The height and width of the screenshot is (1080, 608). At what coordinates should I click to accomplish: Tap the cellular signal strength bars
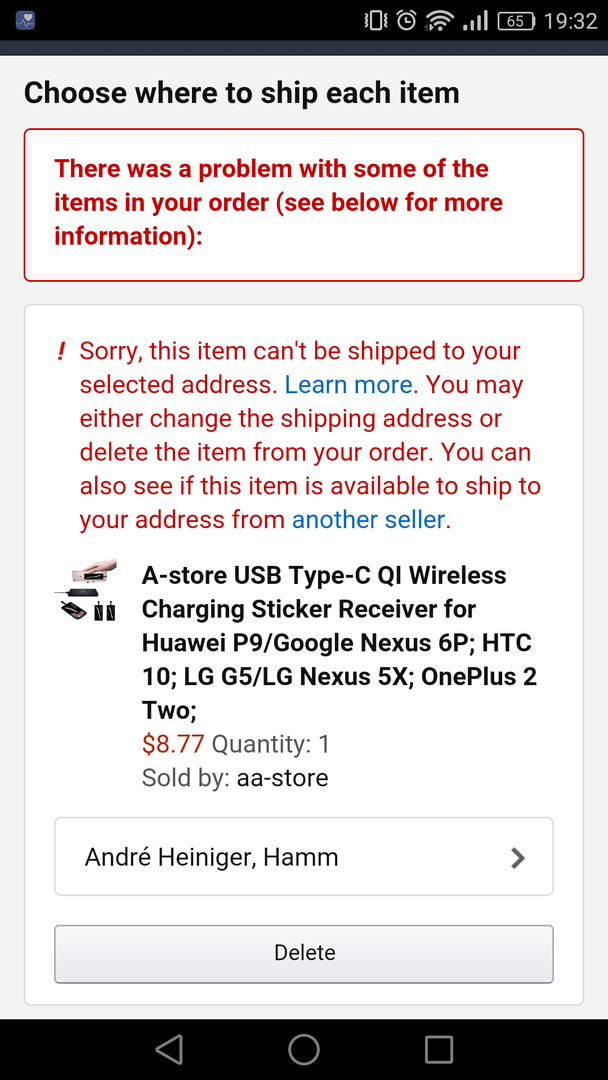pos(475,21)
